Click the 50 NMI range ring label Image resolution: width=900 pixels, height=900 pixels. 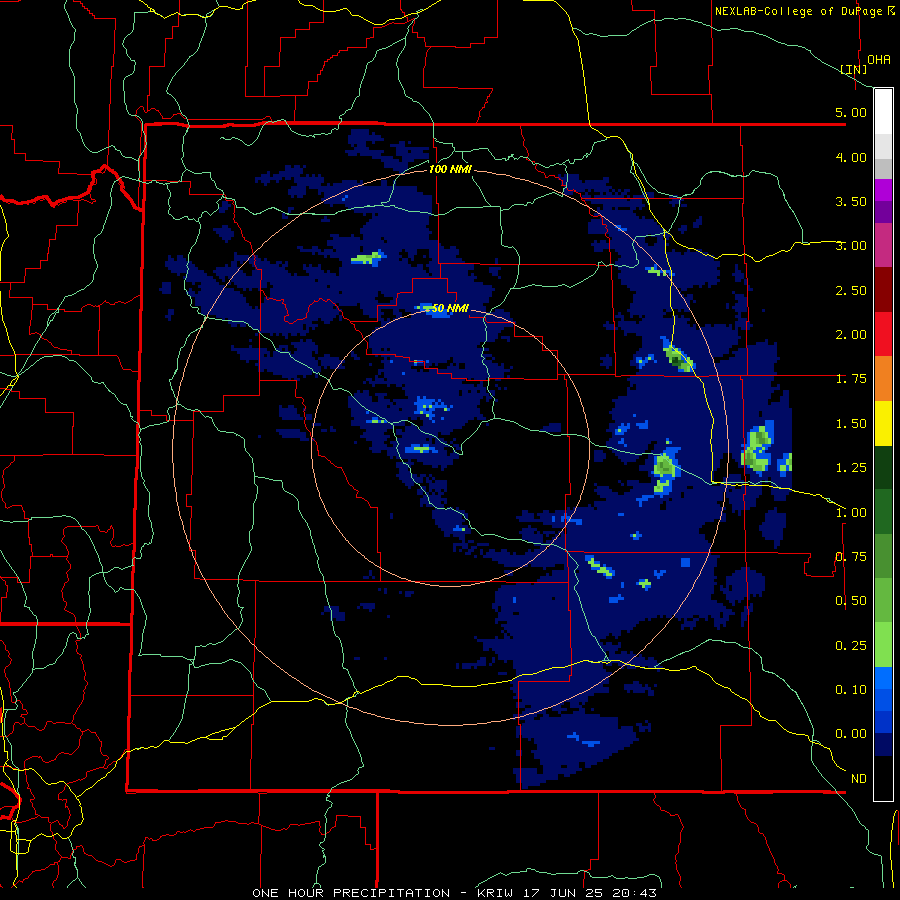pos(450,309)
